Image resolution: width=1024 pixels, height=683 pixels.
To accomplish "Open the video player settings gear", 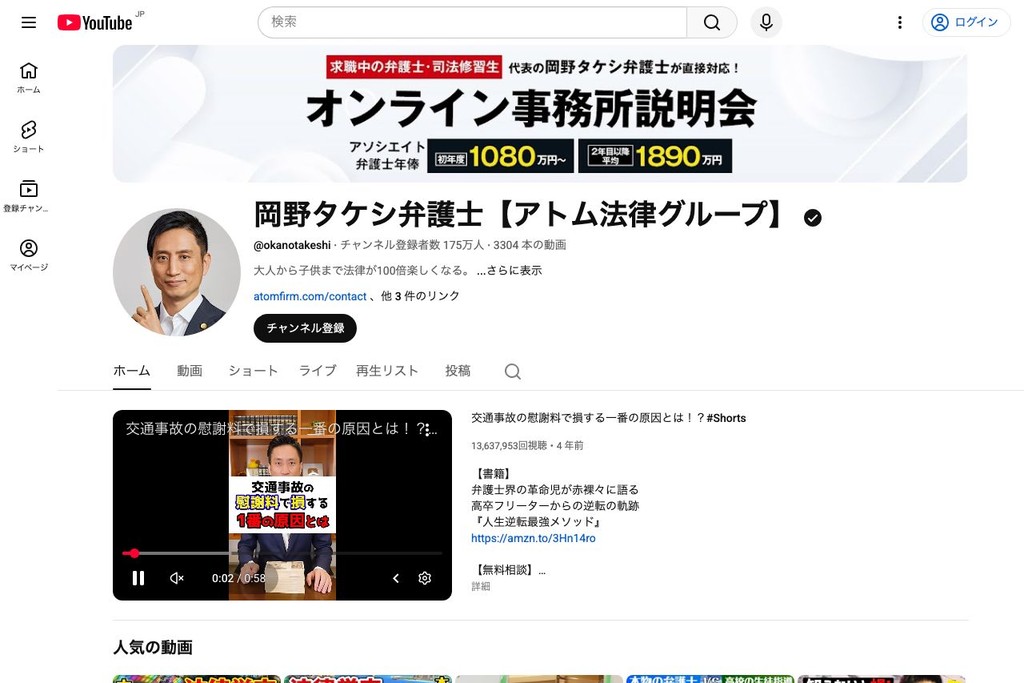I will [424, 578].
